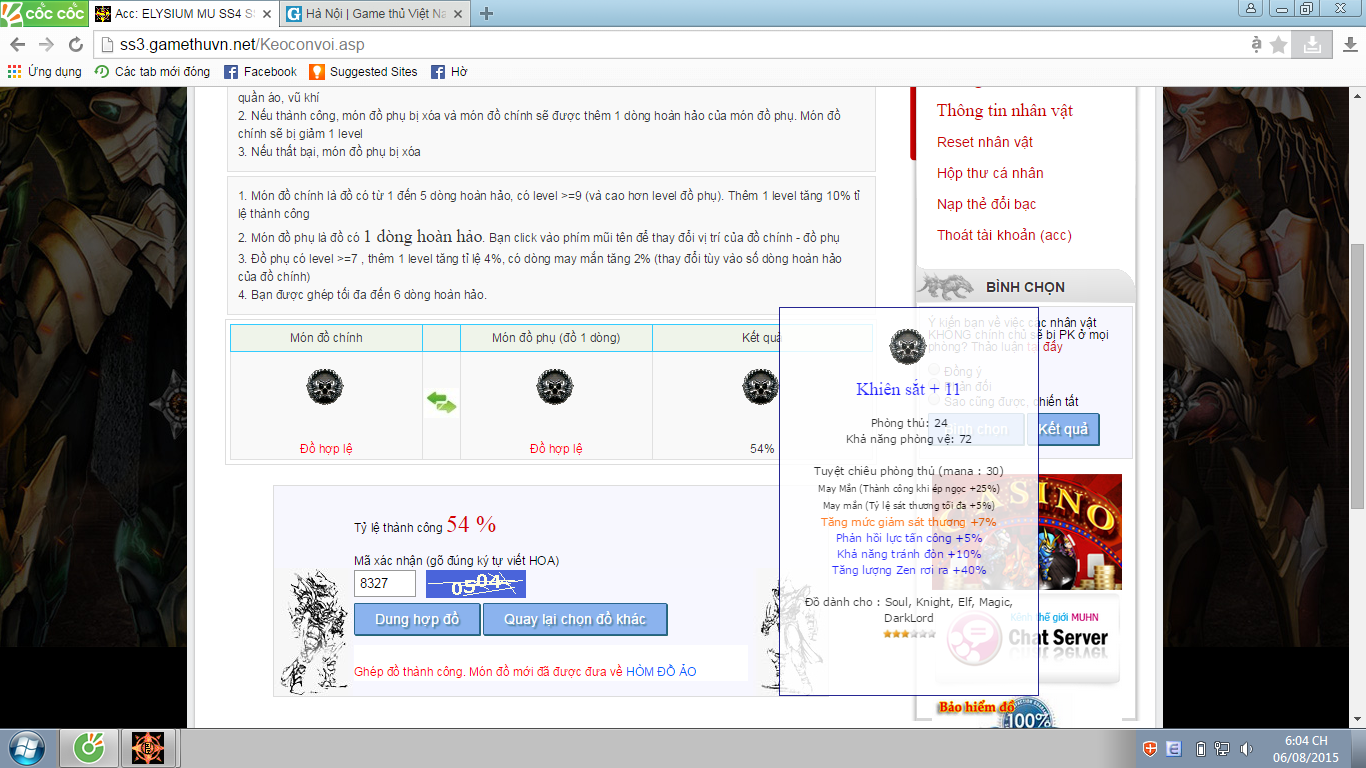Click the Tỷ lệ thành công 54 % text
Screen dimensions: 1366x768
pyautogui.click(x=425, y=525)
